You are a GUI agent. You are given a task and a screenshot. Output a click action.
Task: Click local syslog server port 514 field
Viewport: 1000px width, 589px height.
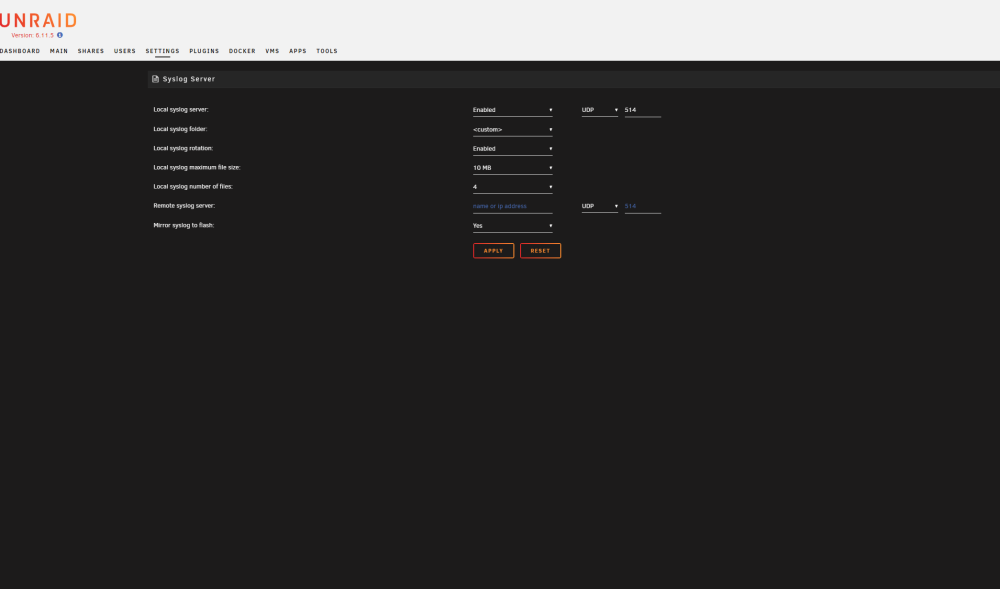pos(643,110)
